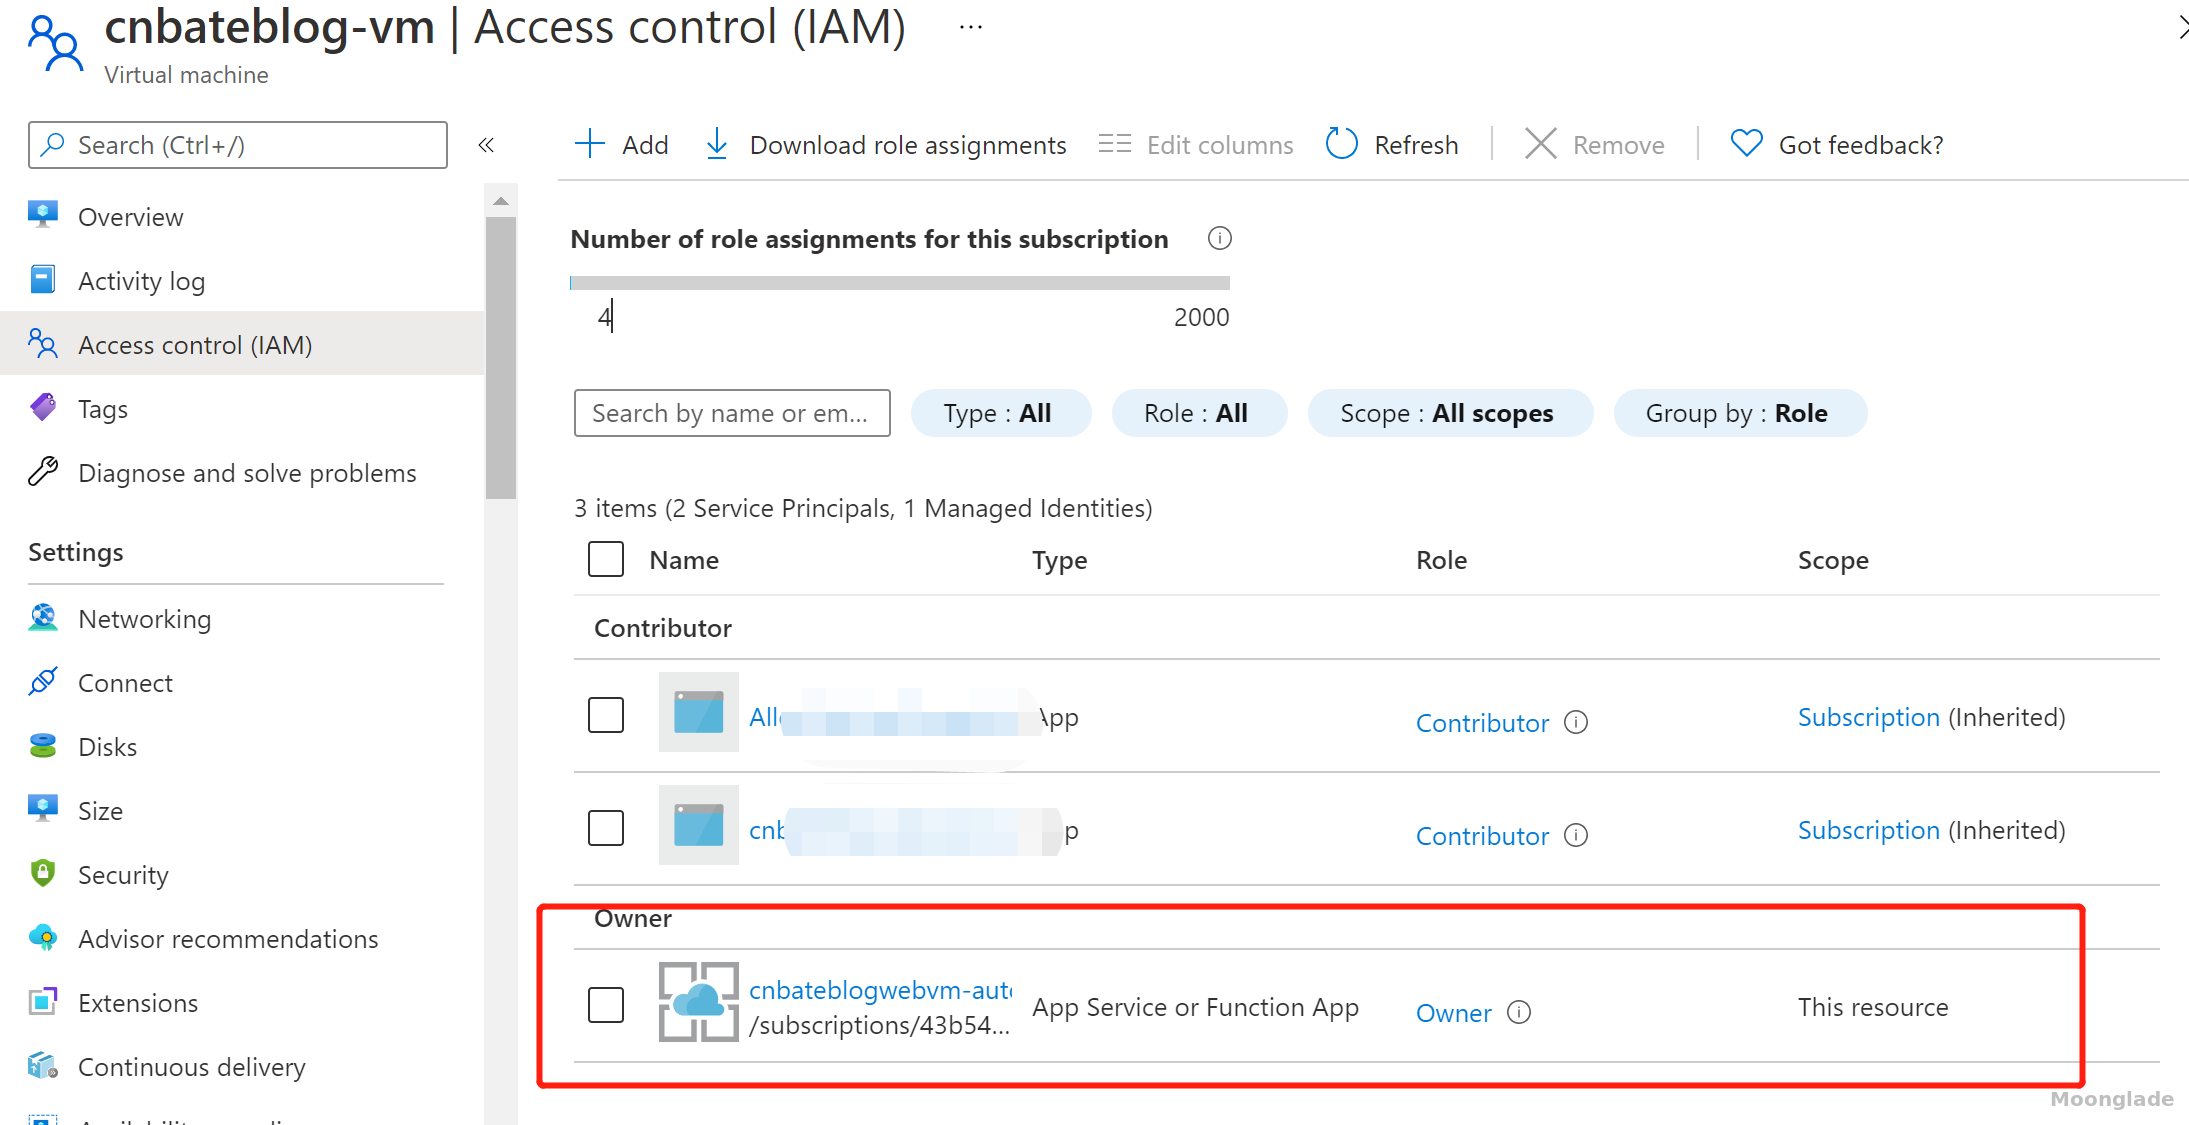
Task: Click Remove in the toolbar
Action: tap(1594, 145)
